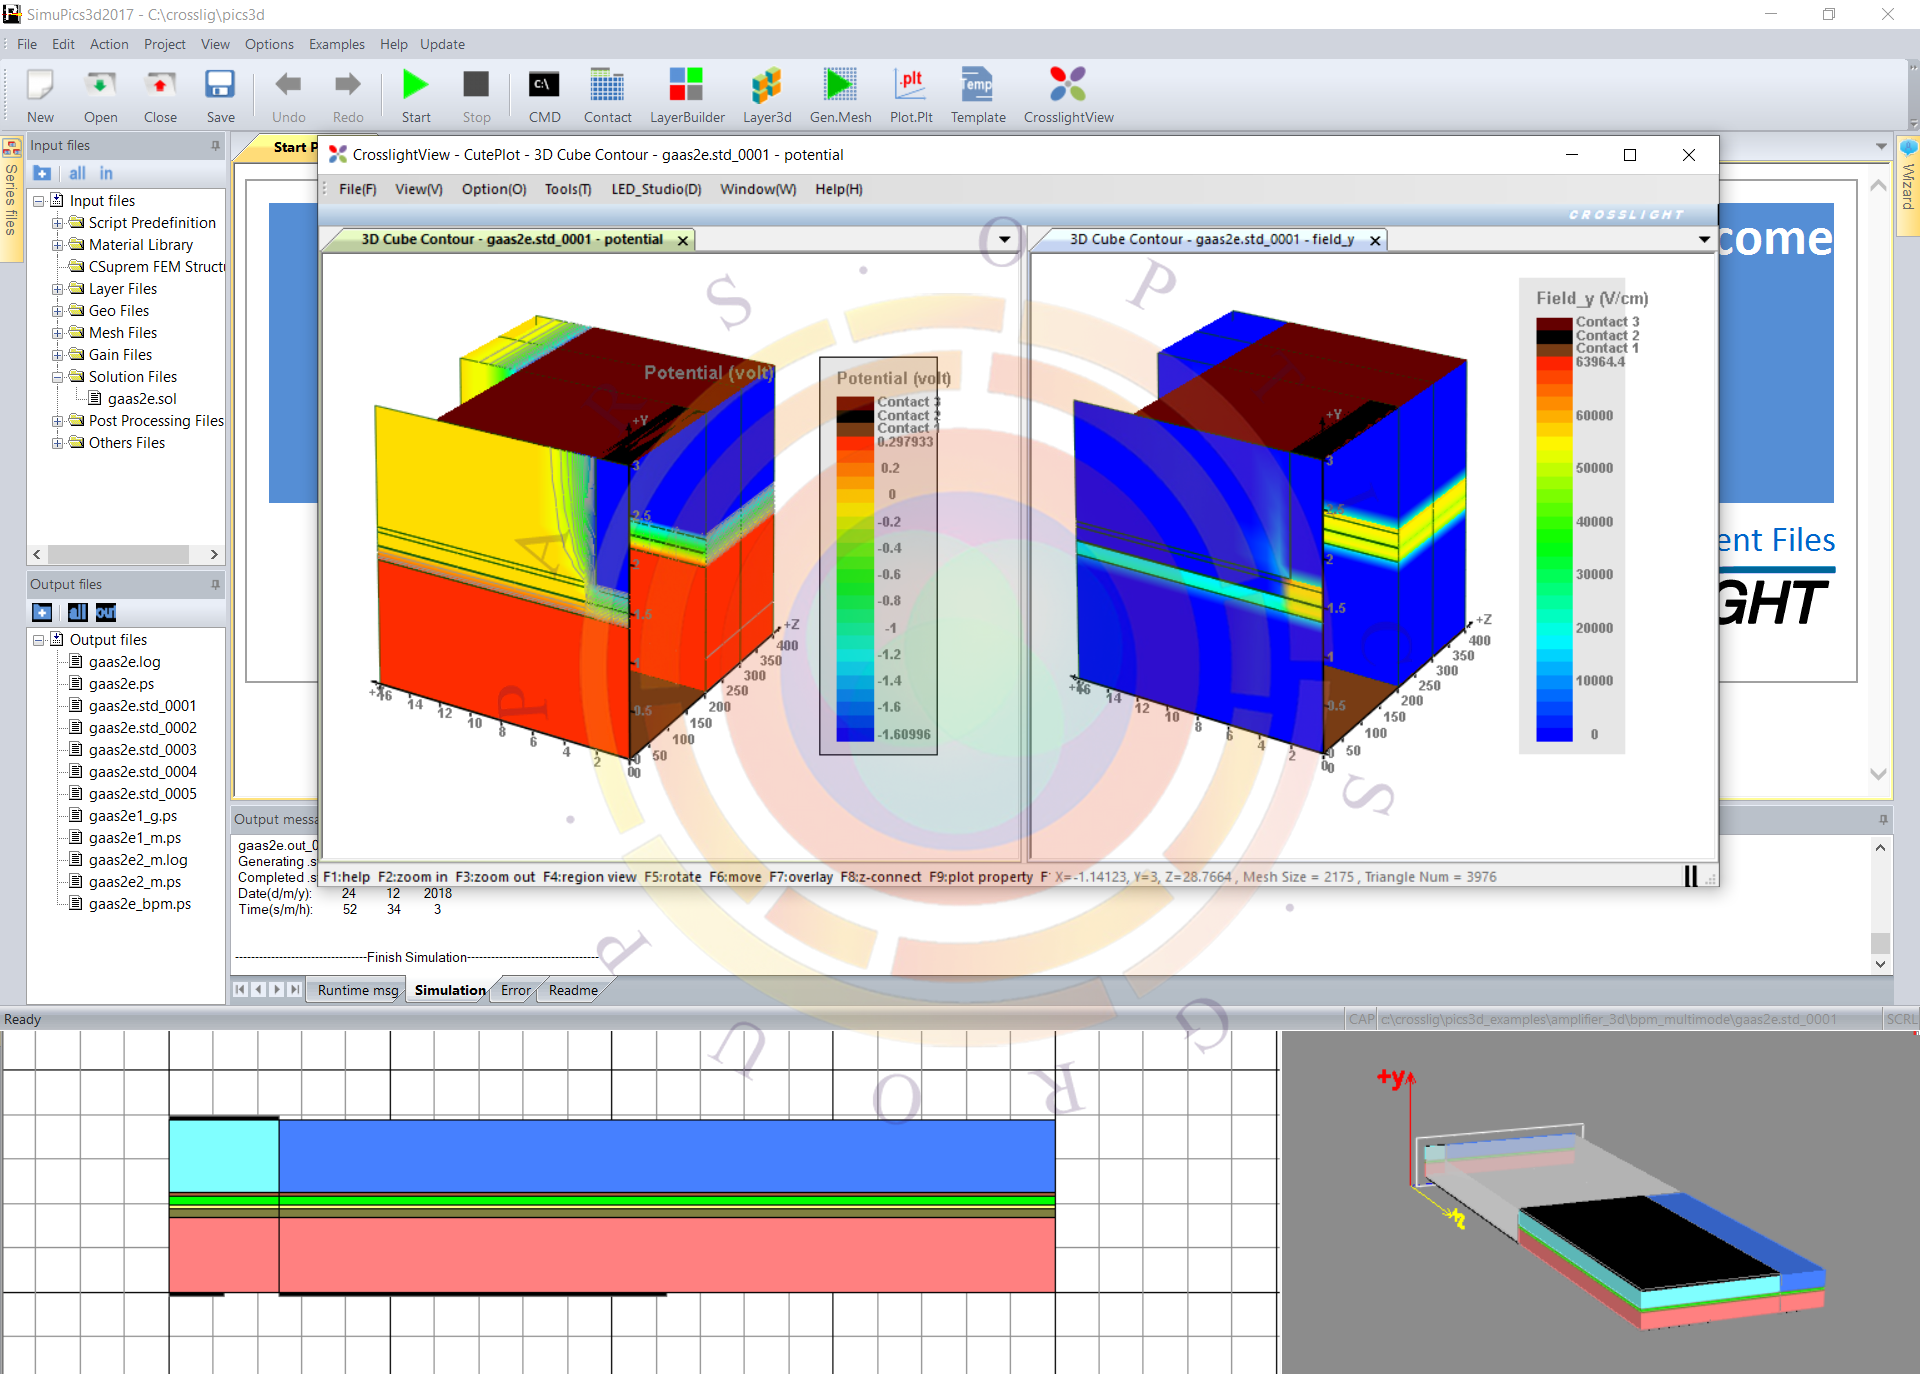Click the Undo arrow icon
Screen dimensions: 1920x1374
click(288, 95)
